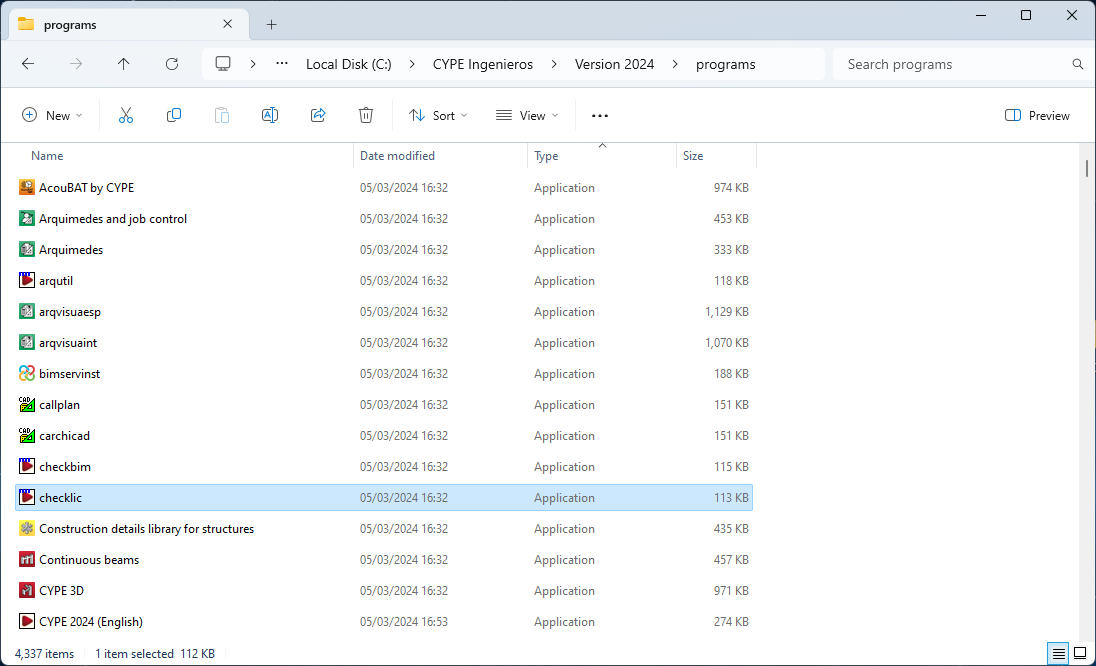The height and width of the screenshot is (666, 1096).
Task: Click the AcouBAT by CYPE application icon
Action: pos(27,187)
